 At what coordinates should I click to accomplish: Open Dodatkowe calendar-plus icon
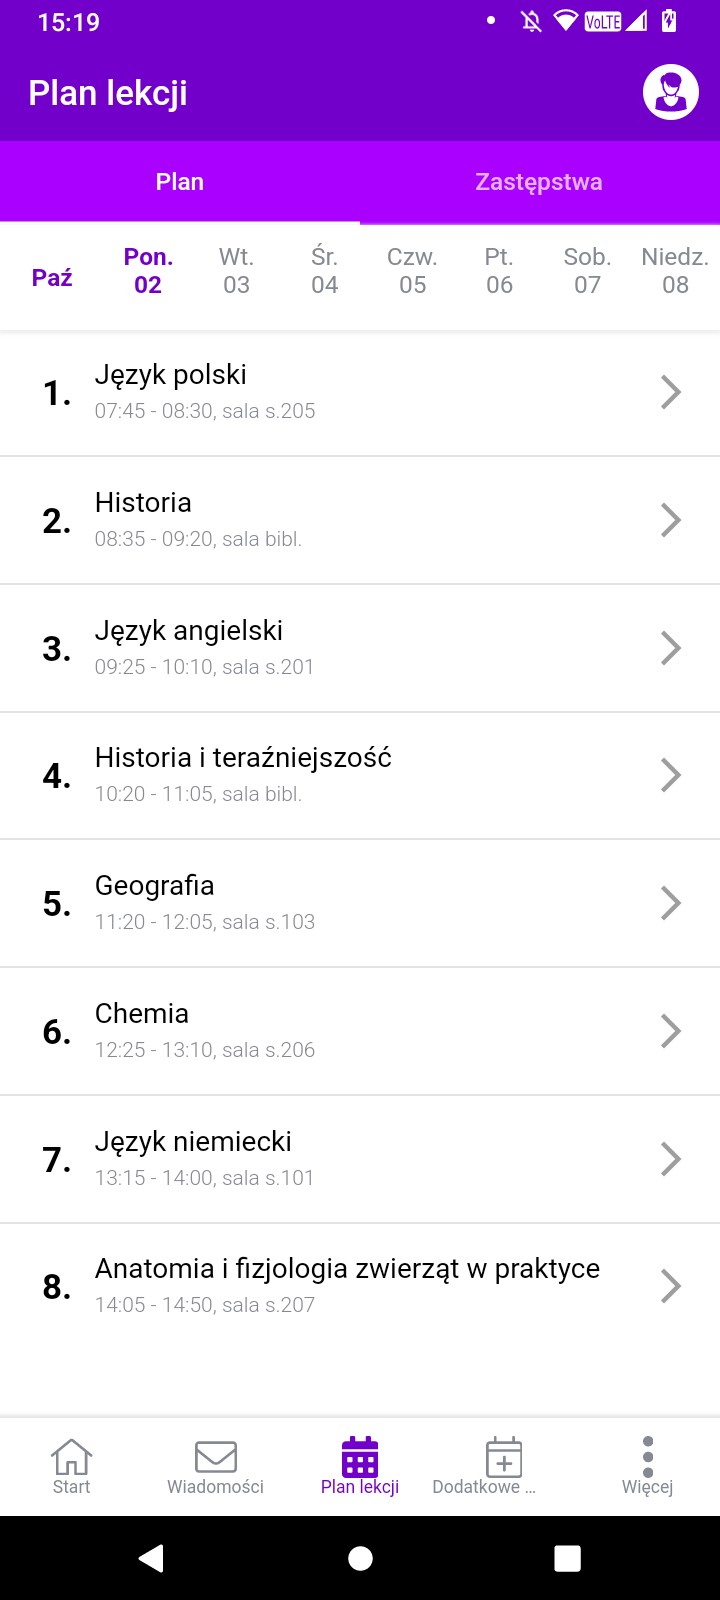click(x=504, y=1458)
